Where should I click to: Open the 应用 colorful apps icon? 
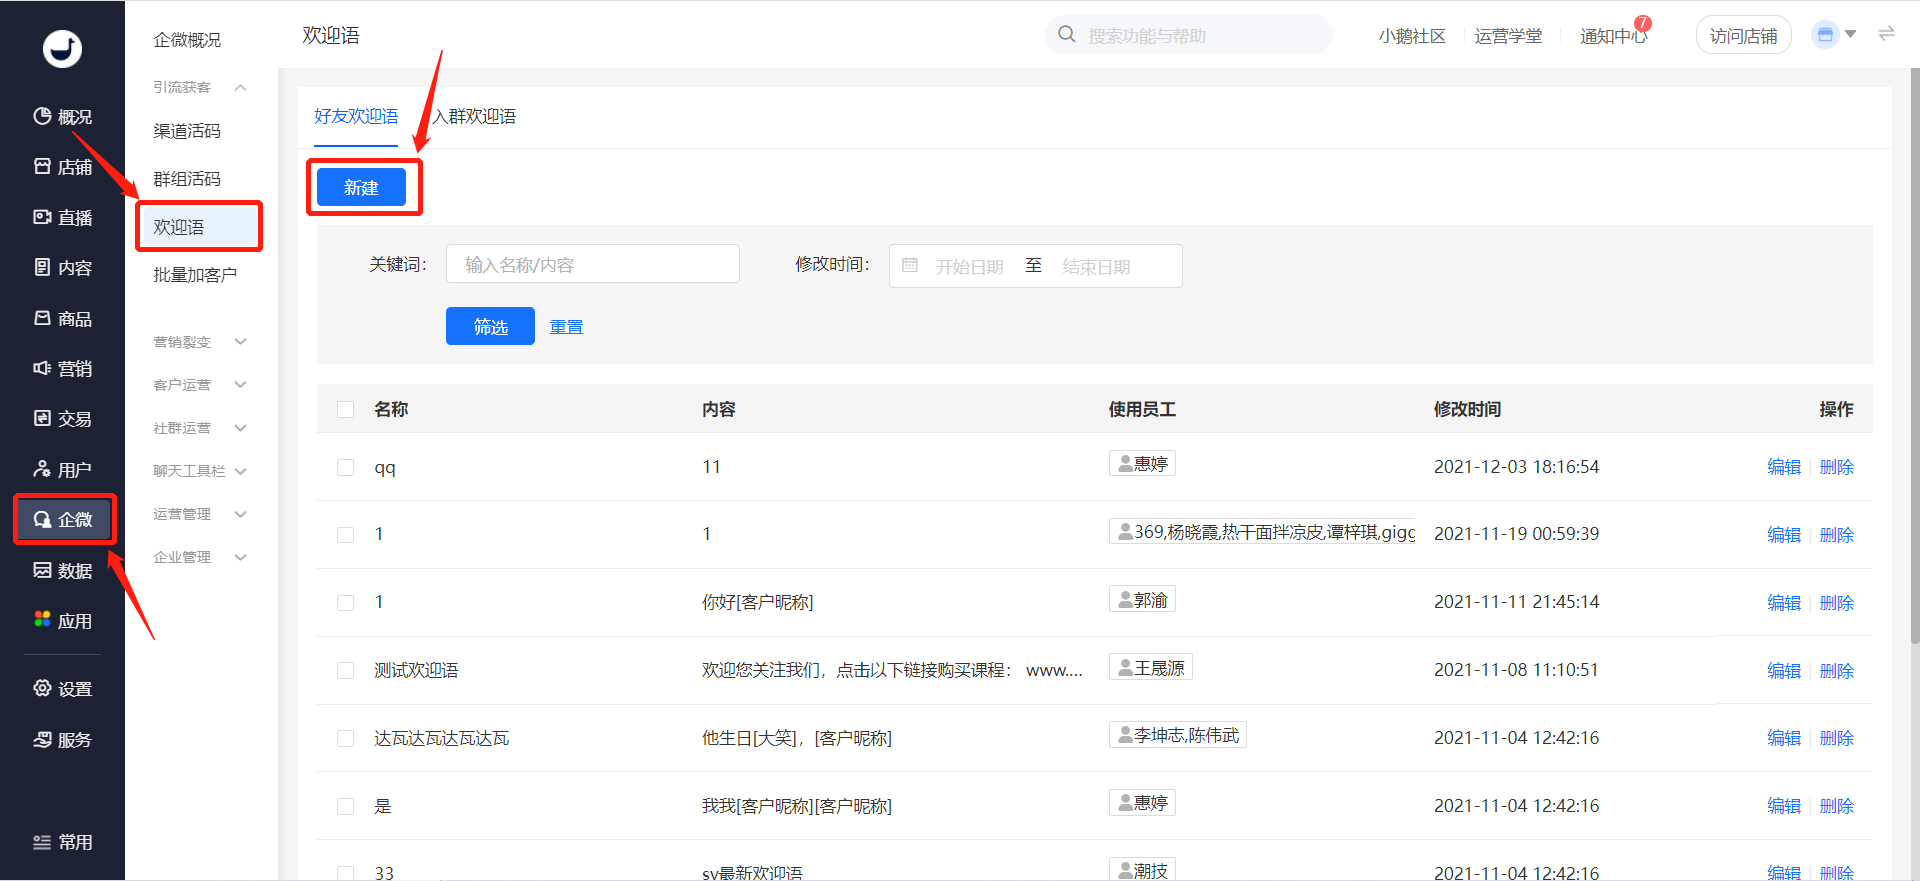[42, 620]
